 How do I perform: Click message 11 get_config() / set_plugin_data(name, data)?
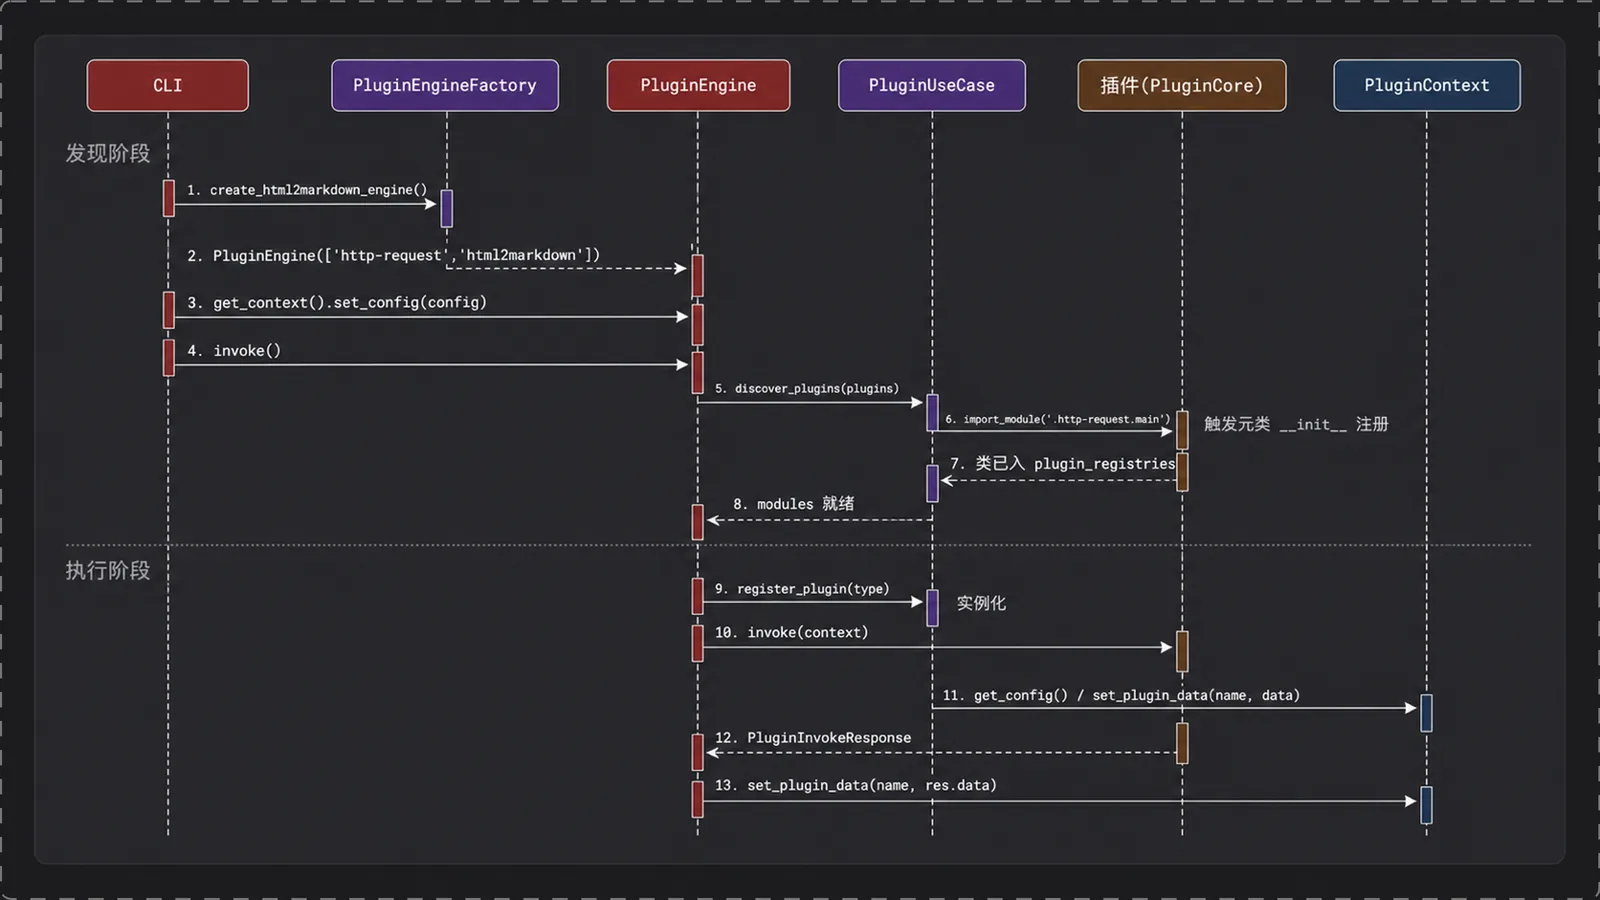click(1121, 695)
